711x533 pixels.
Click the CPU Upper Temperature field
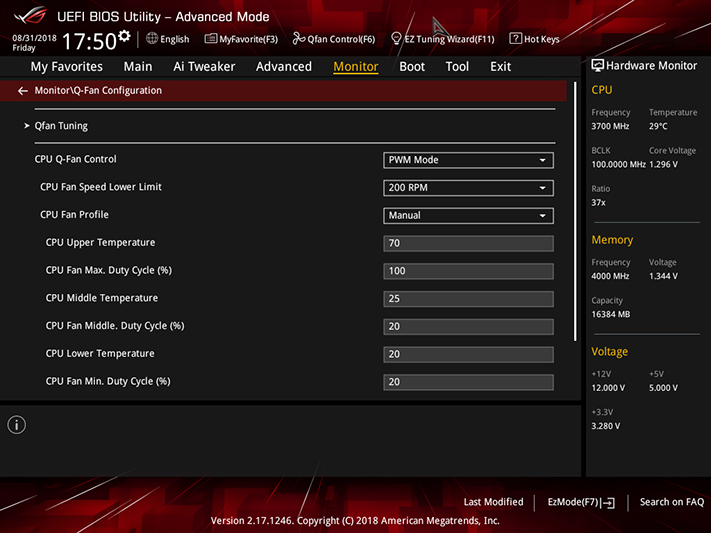(468, 243)
